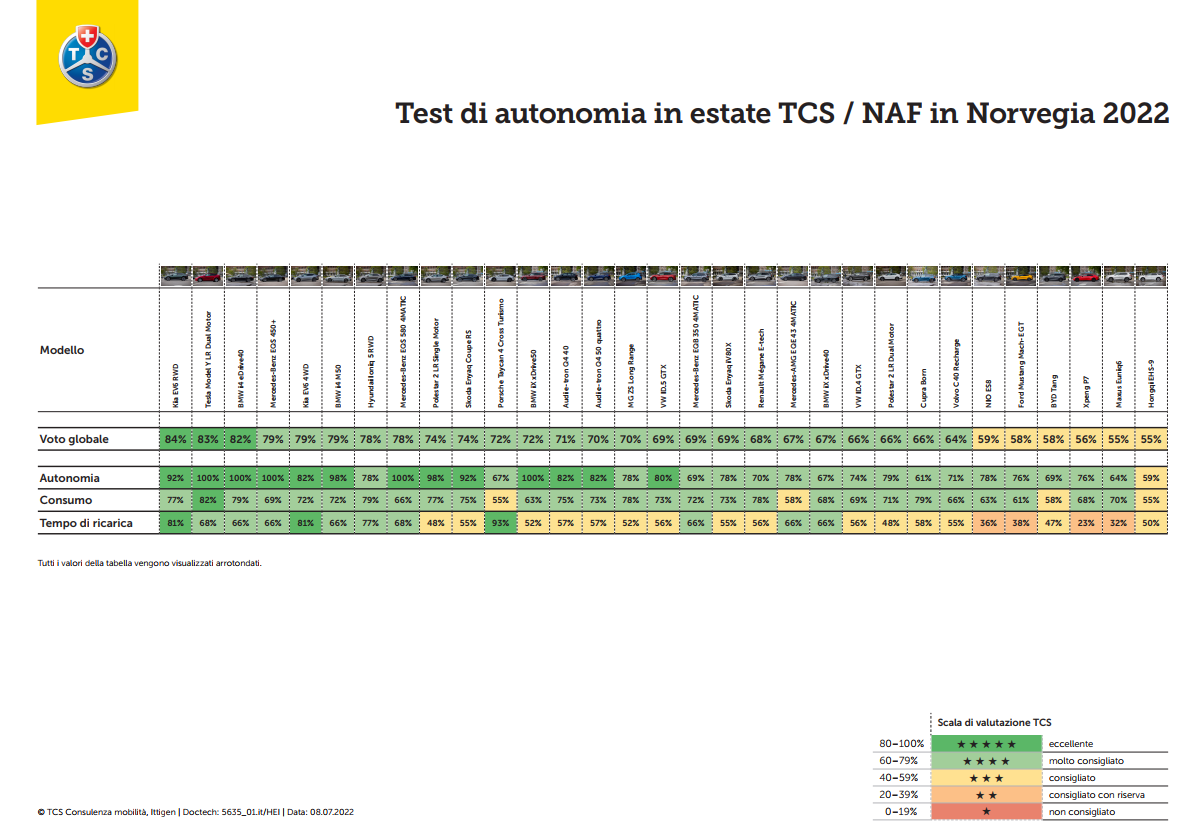Open the yellow Ford Mustang Mach-E GT photo
The height and width of the screenshot is (838, 1195).
(1021, 276)
